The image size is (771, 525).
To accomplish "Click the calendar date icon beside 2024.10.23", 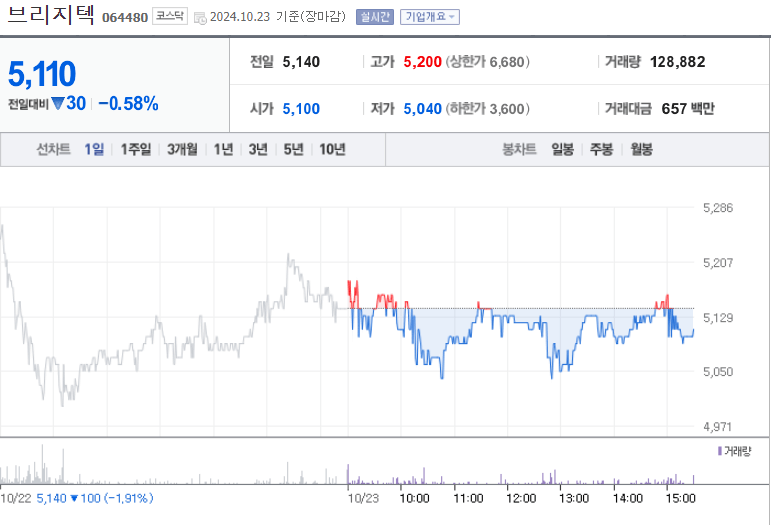I will (x=200, y=18).
